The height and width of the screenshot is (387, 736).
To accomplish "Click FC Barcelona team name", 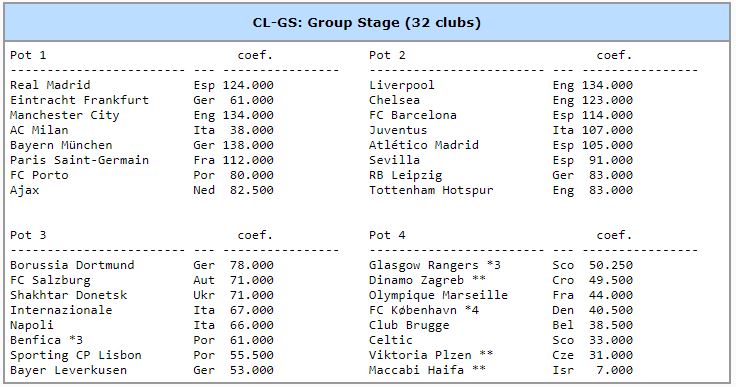I will (413, 115).
